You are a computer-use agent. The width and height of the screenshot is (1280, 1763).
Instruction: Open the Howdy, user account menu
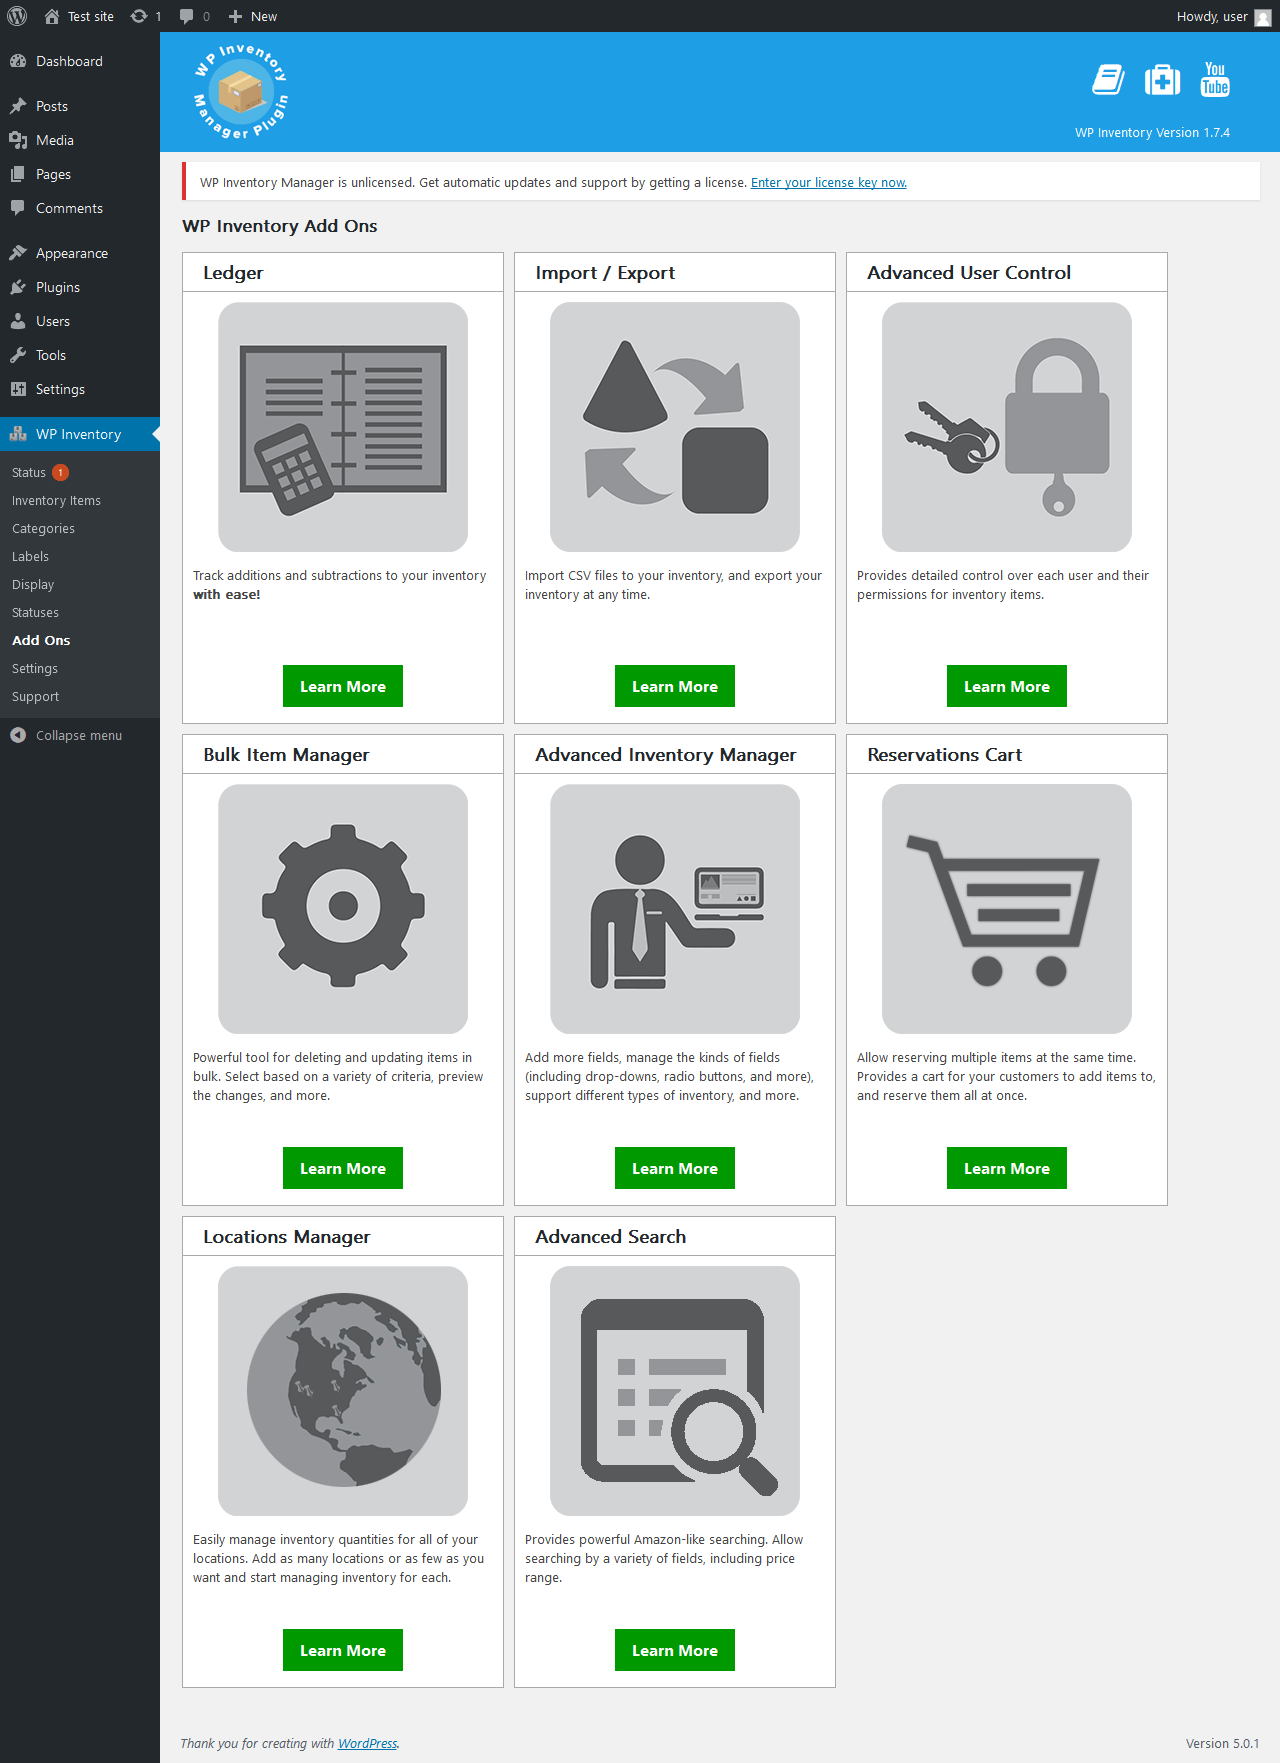(x=1224, y=16)
